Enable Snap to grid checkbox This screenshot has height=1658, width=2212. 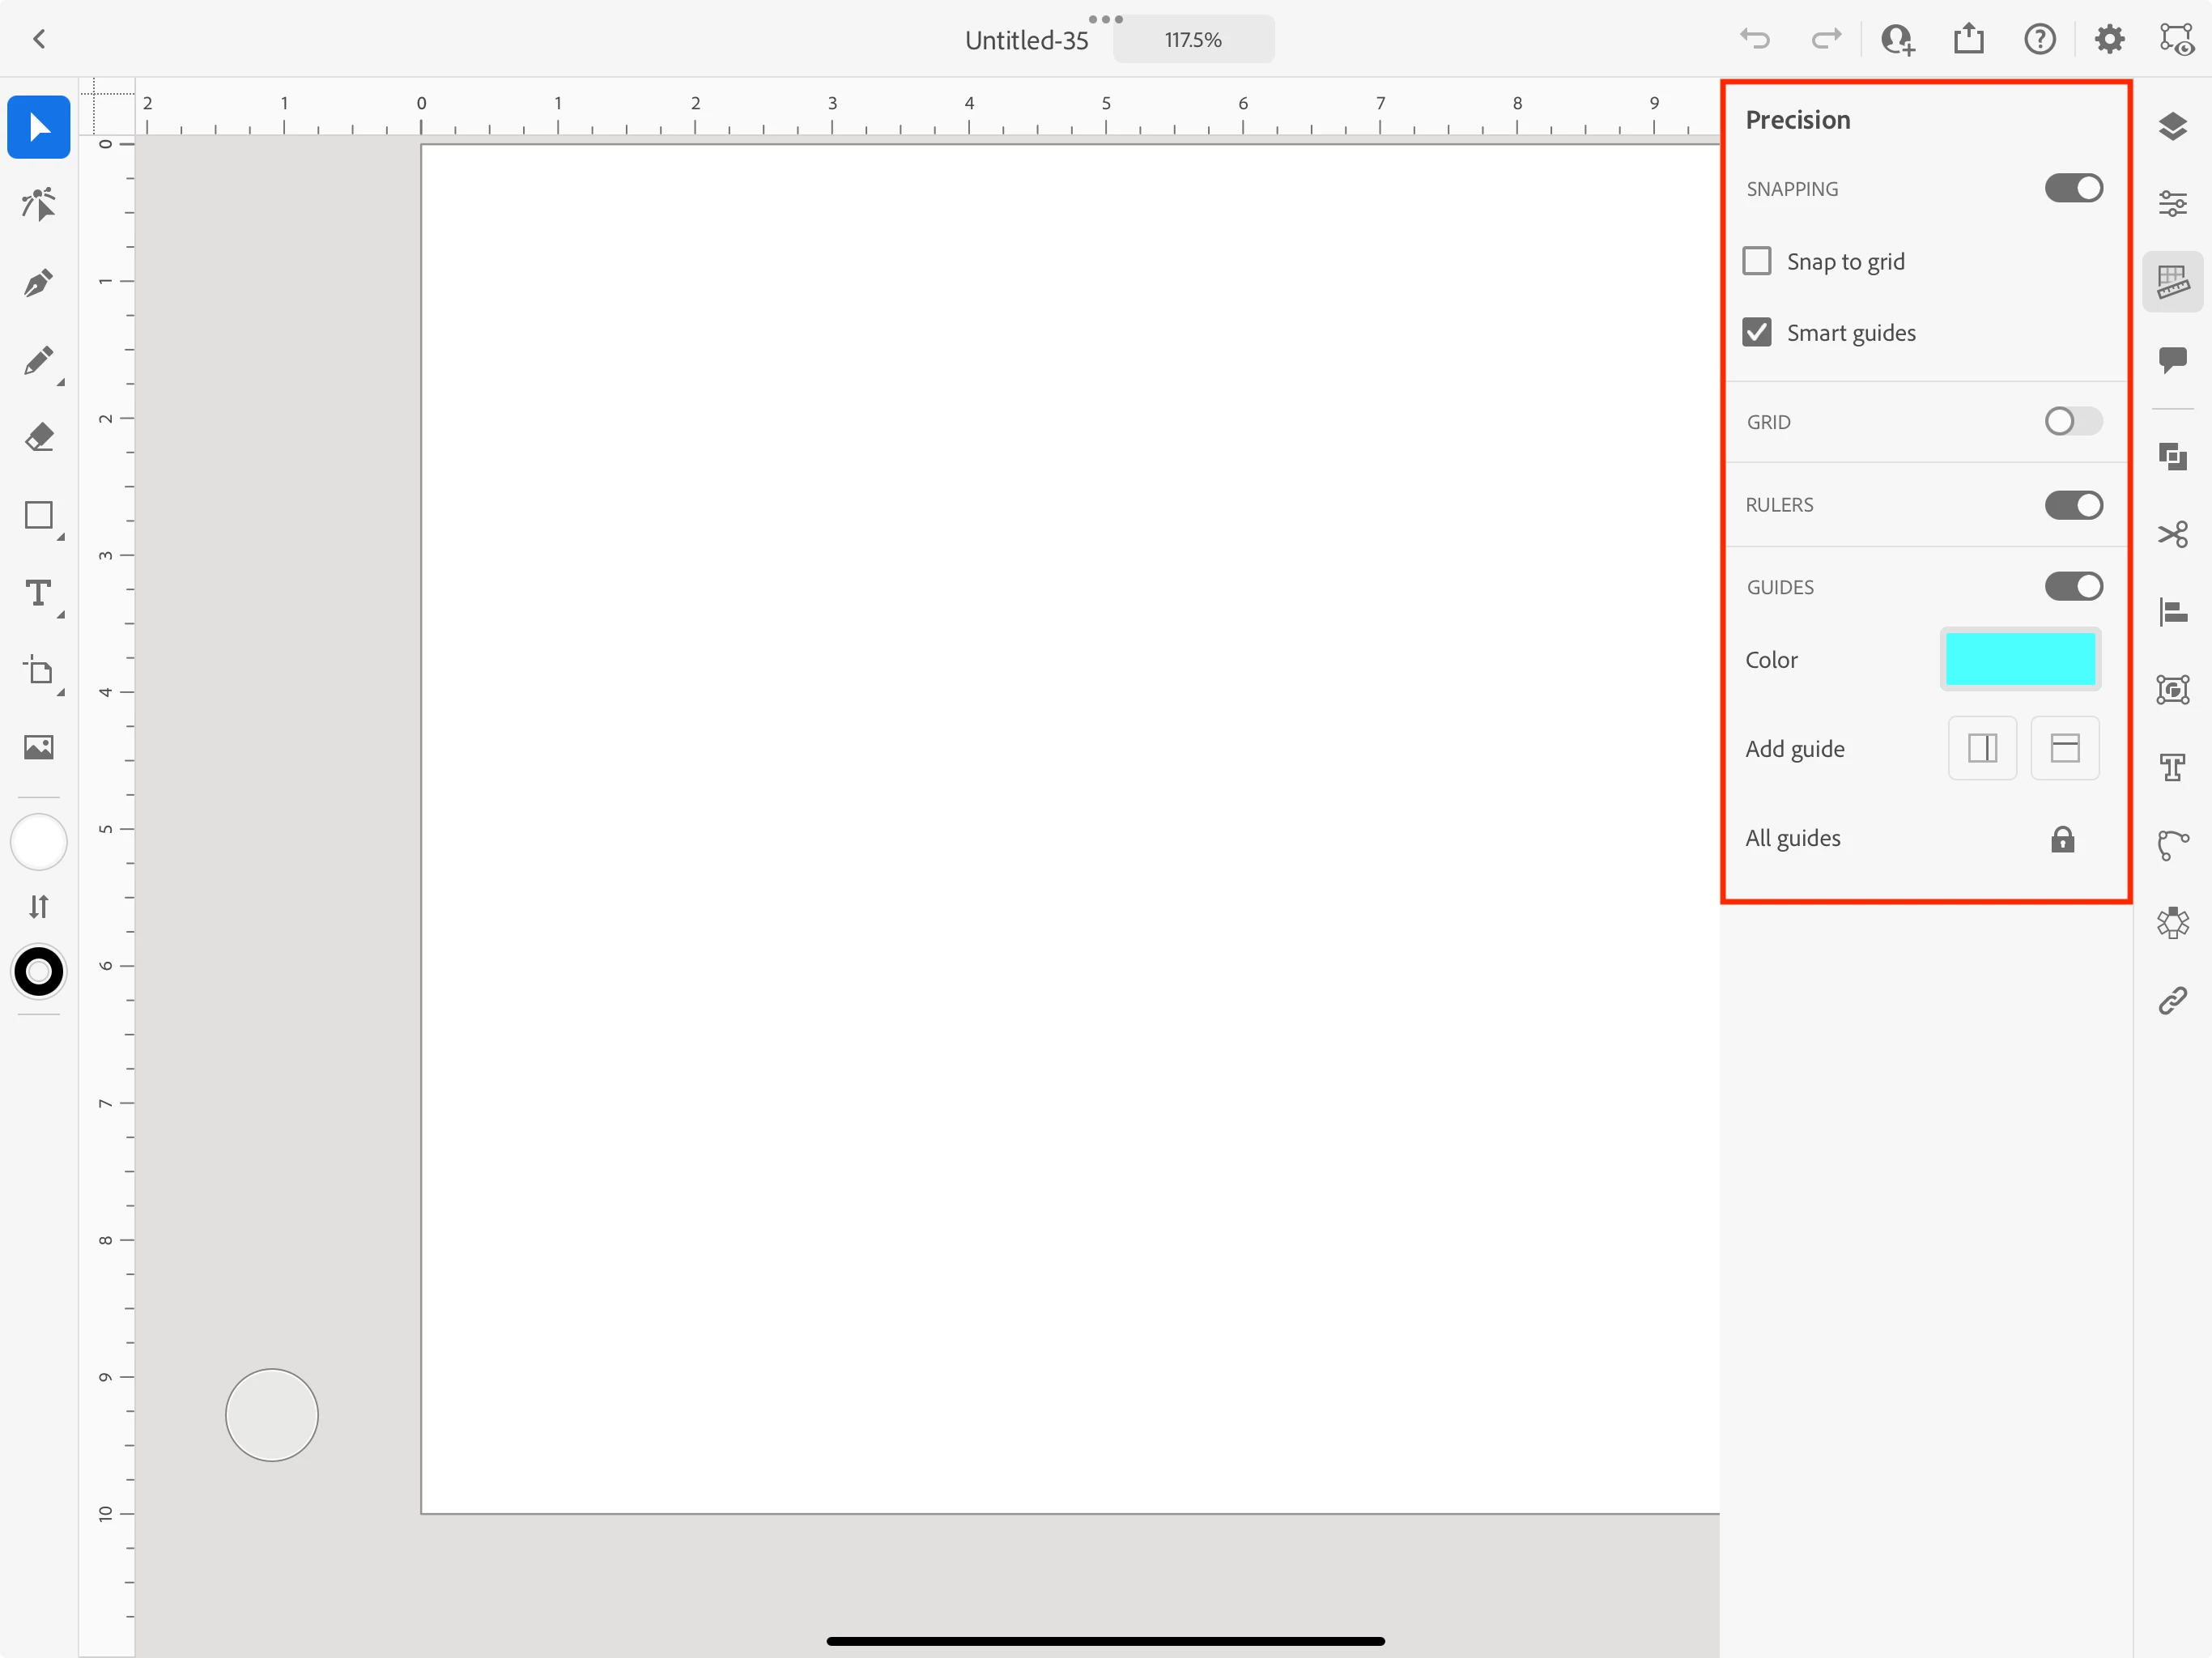(x=1757, y=261)
